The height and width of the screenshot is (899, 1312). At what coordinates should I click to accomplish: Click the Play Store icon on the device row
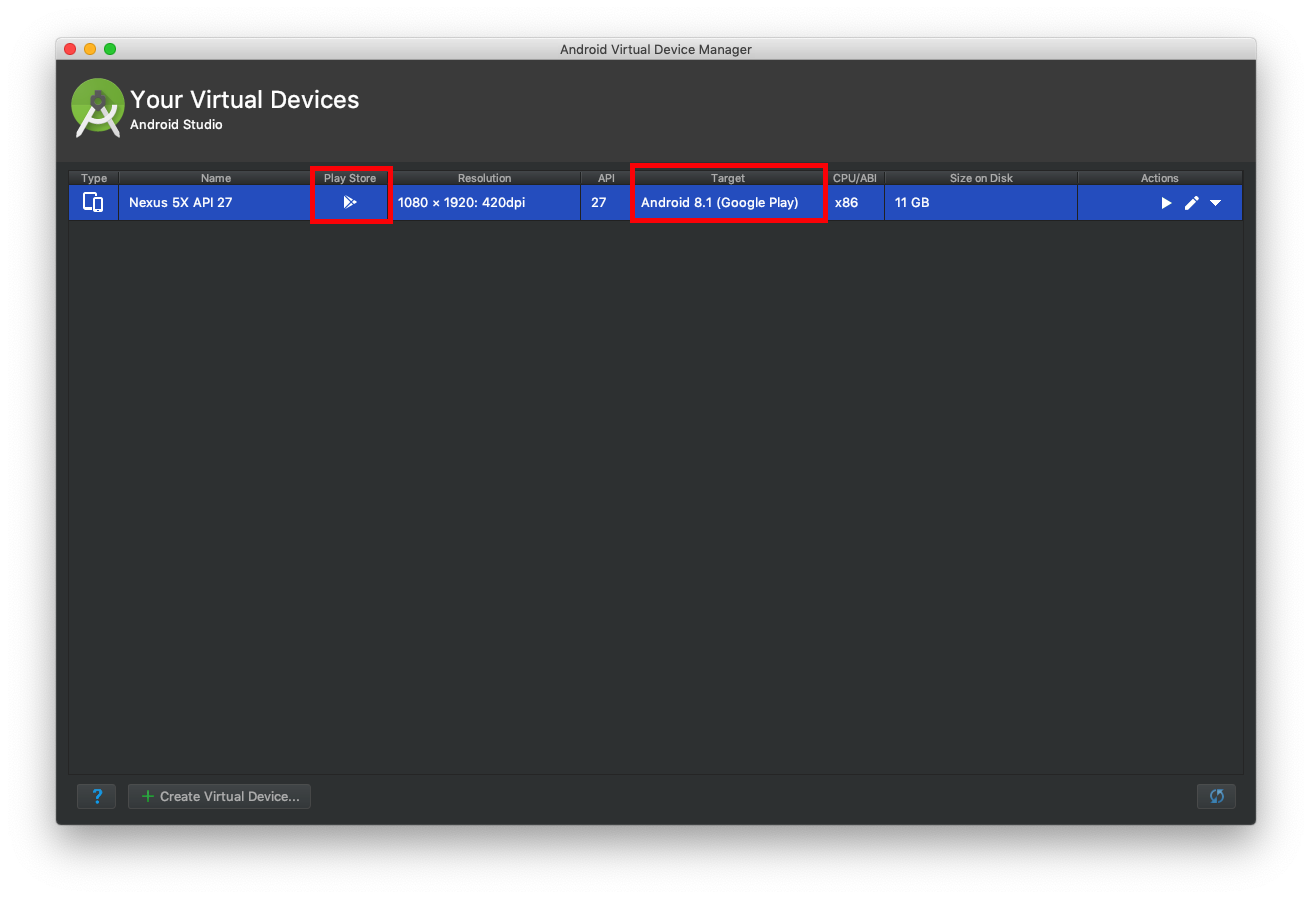351,202
